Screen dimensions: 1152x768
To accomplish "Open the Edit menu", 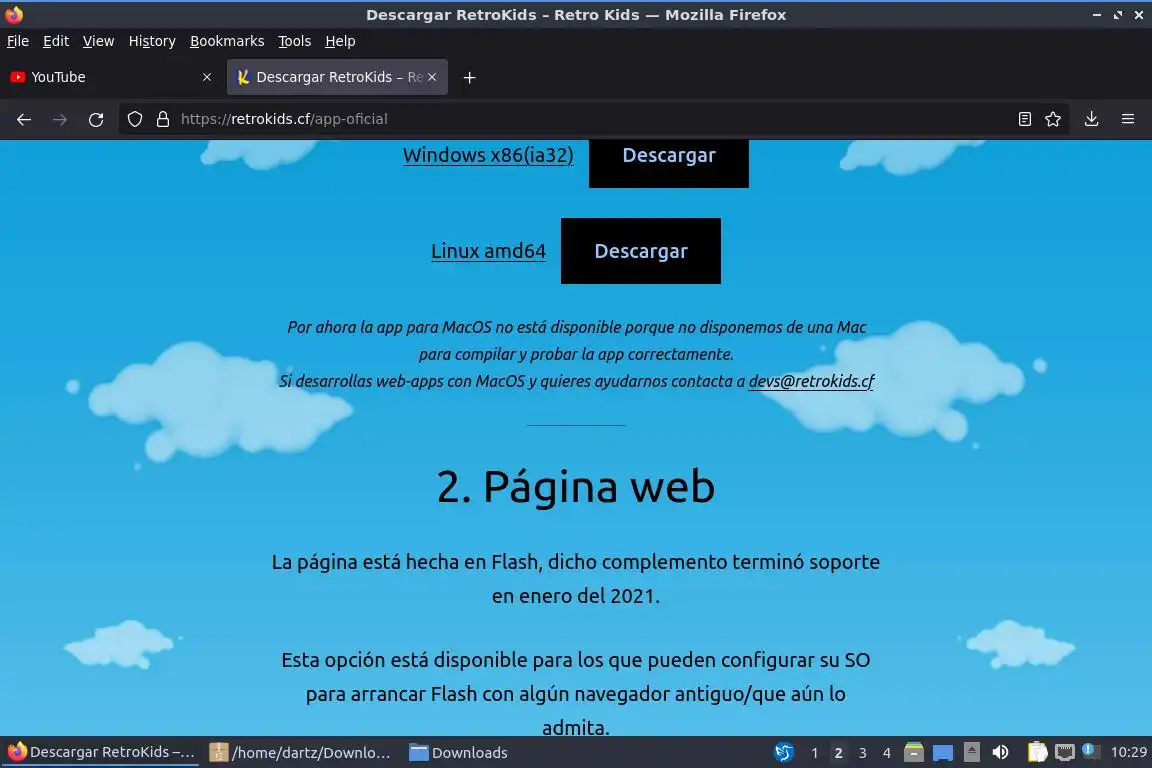I will click(56, 41).
